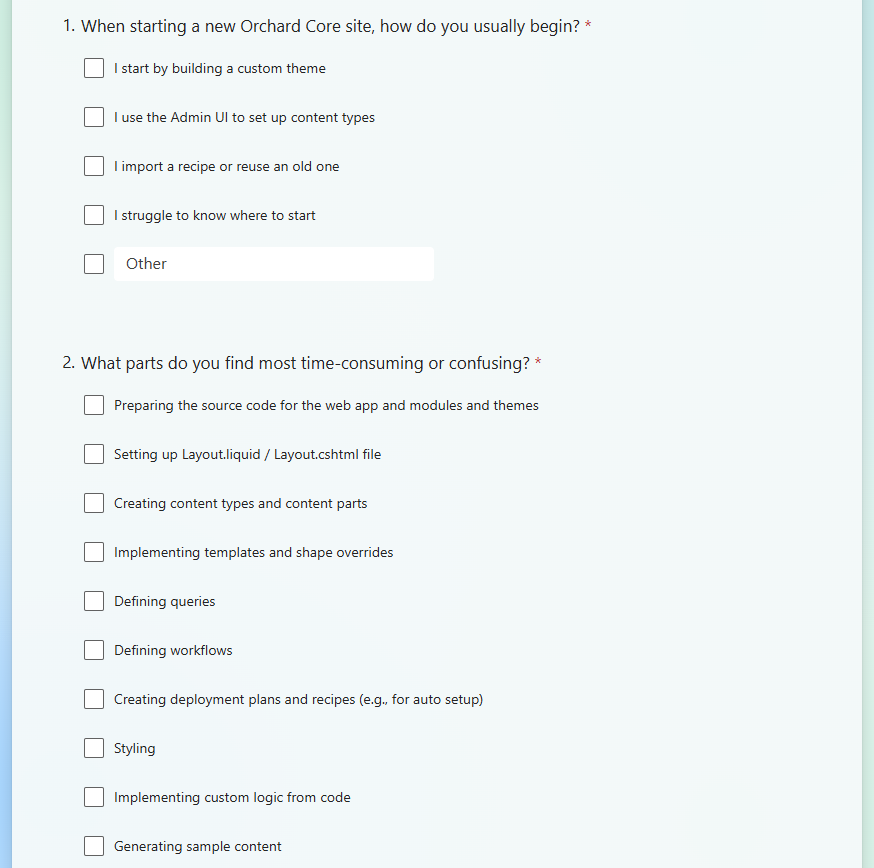Viewport: 874px width, 868px height.
Task: Check 'I import a recipe or reuse an old one'
Action: pyautogui.click(x=94, y=166)
